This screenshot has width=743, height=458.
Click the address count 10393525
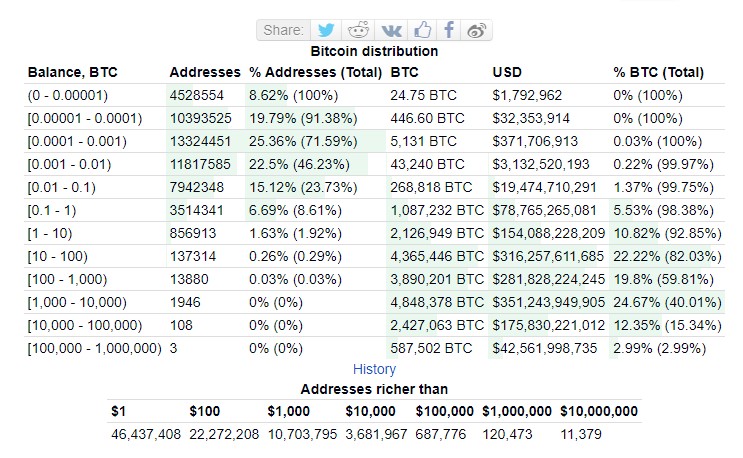point(200,118)
